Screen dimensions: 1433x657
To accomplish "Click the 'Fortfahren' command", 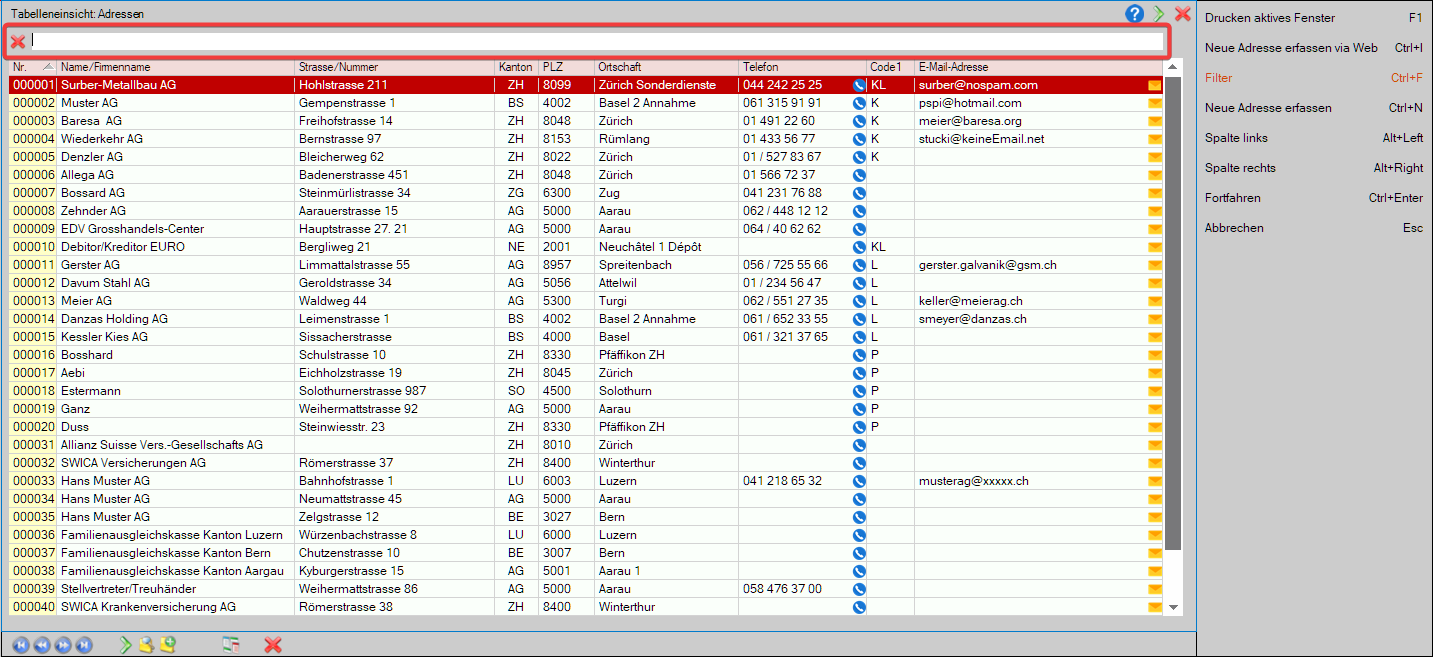I will pos(1233,198).
